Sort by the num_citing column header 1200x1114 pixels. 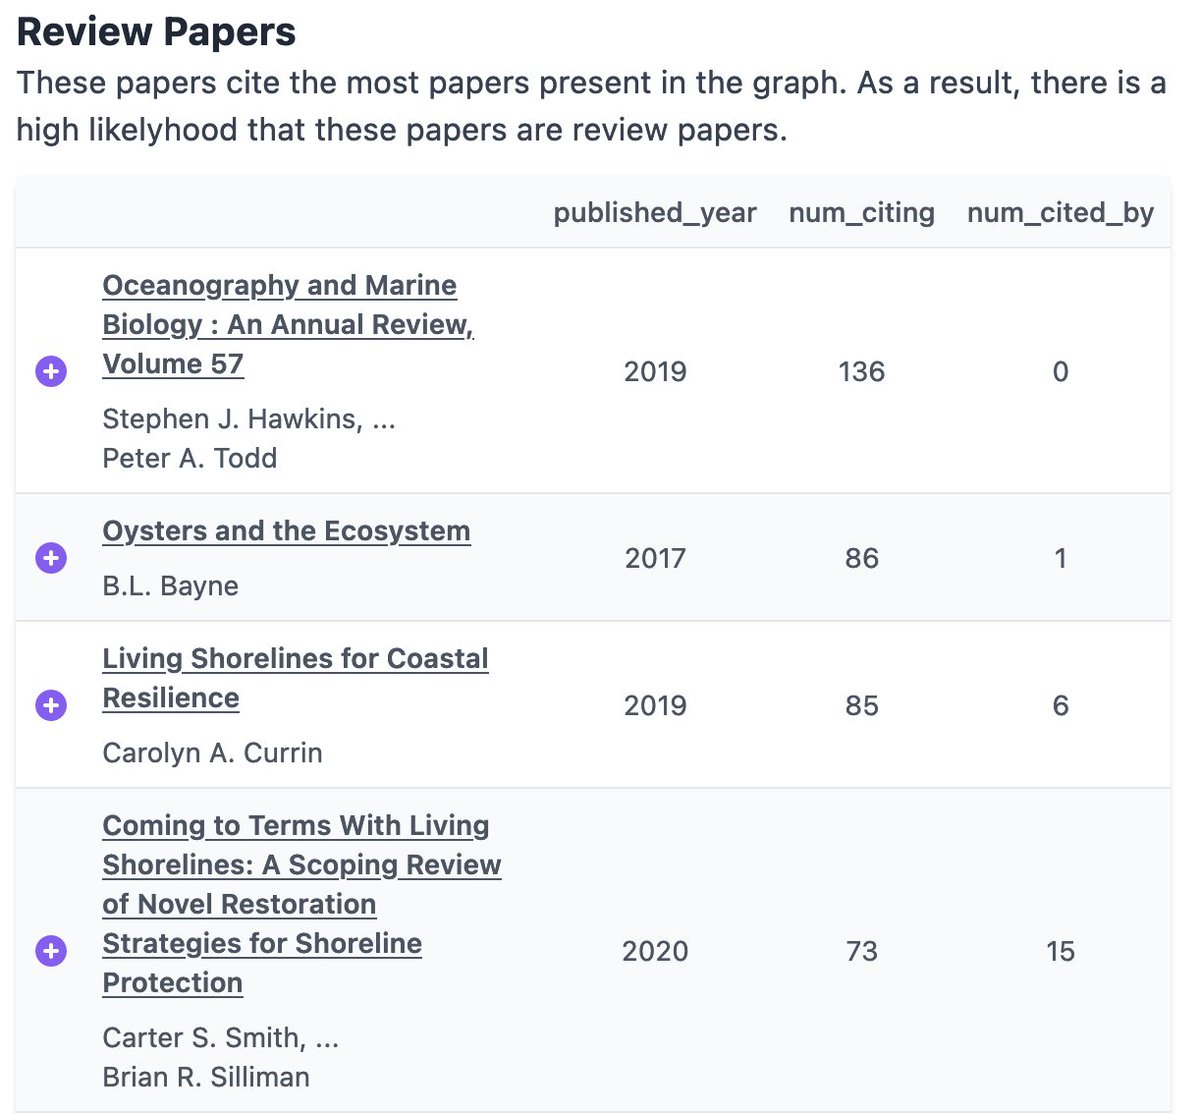pos(861,213)
